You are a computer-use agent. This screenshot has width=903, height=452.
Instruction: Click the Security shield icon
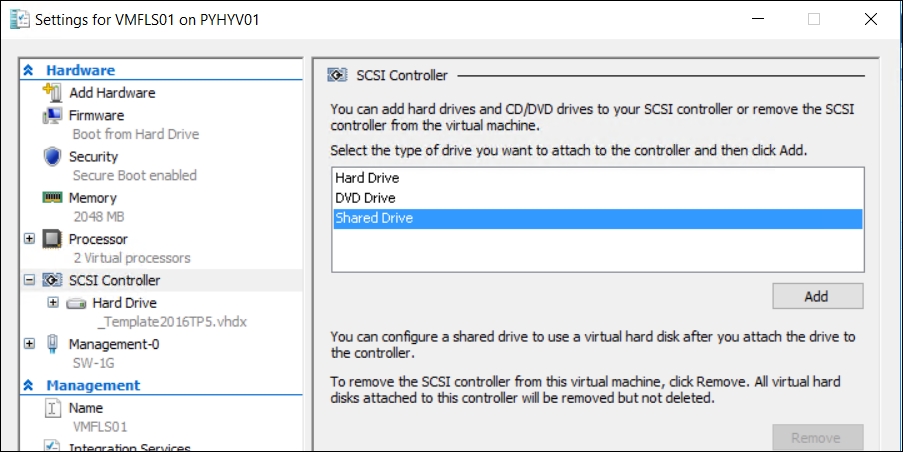coord(52,157)
